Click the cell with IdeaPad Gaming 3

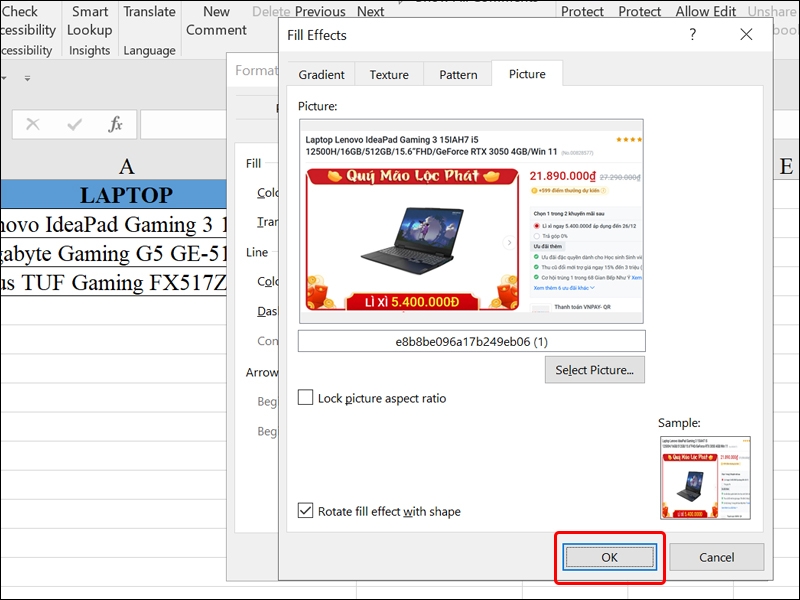114,224
